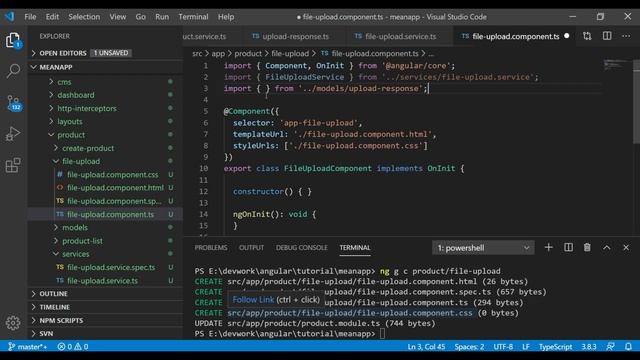Click the master branch indicator
This screenshot has width=640, height=360.
pos(27,347)
